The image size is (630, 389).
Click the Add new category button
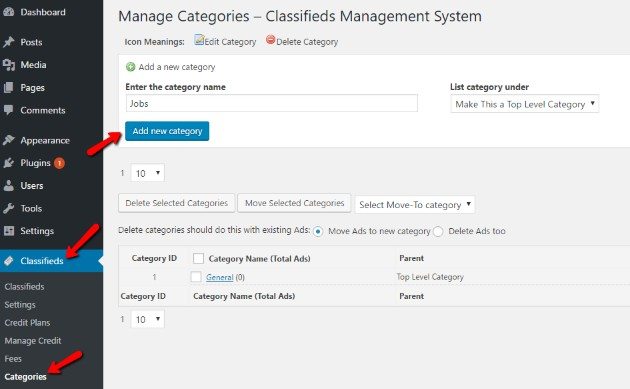pyautogui.click(x=167, y=131)
